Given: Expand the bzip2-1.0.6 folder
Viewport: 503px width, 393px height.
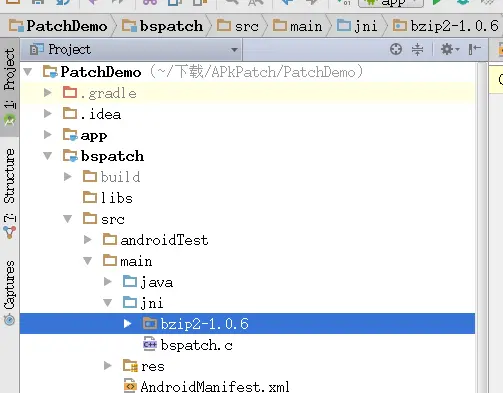Looking at the screenshot, I should (x=127, y=323).
